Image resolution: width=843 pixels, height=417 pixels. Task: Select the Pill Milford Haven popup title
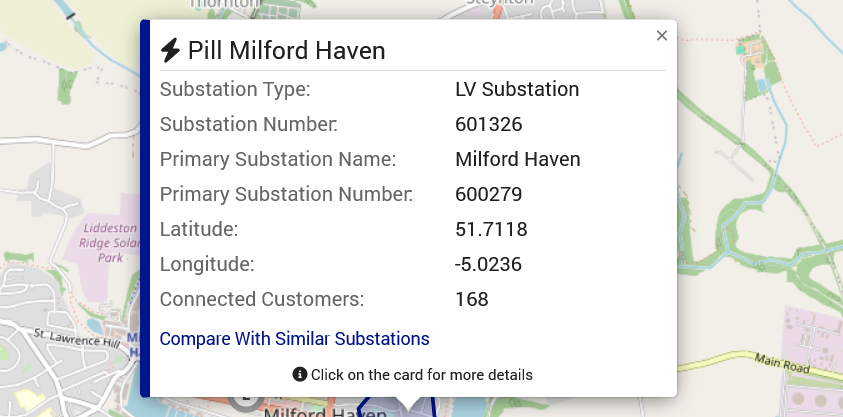pyautogui.click(x=286, y=51)
